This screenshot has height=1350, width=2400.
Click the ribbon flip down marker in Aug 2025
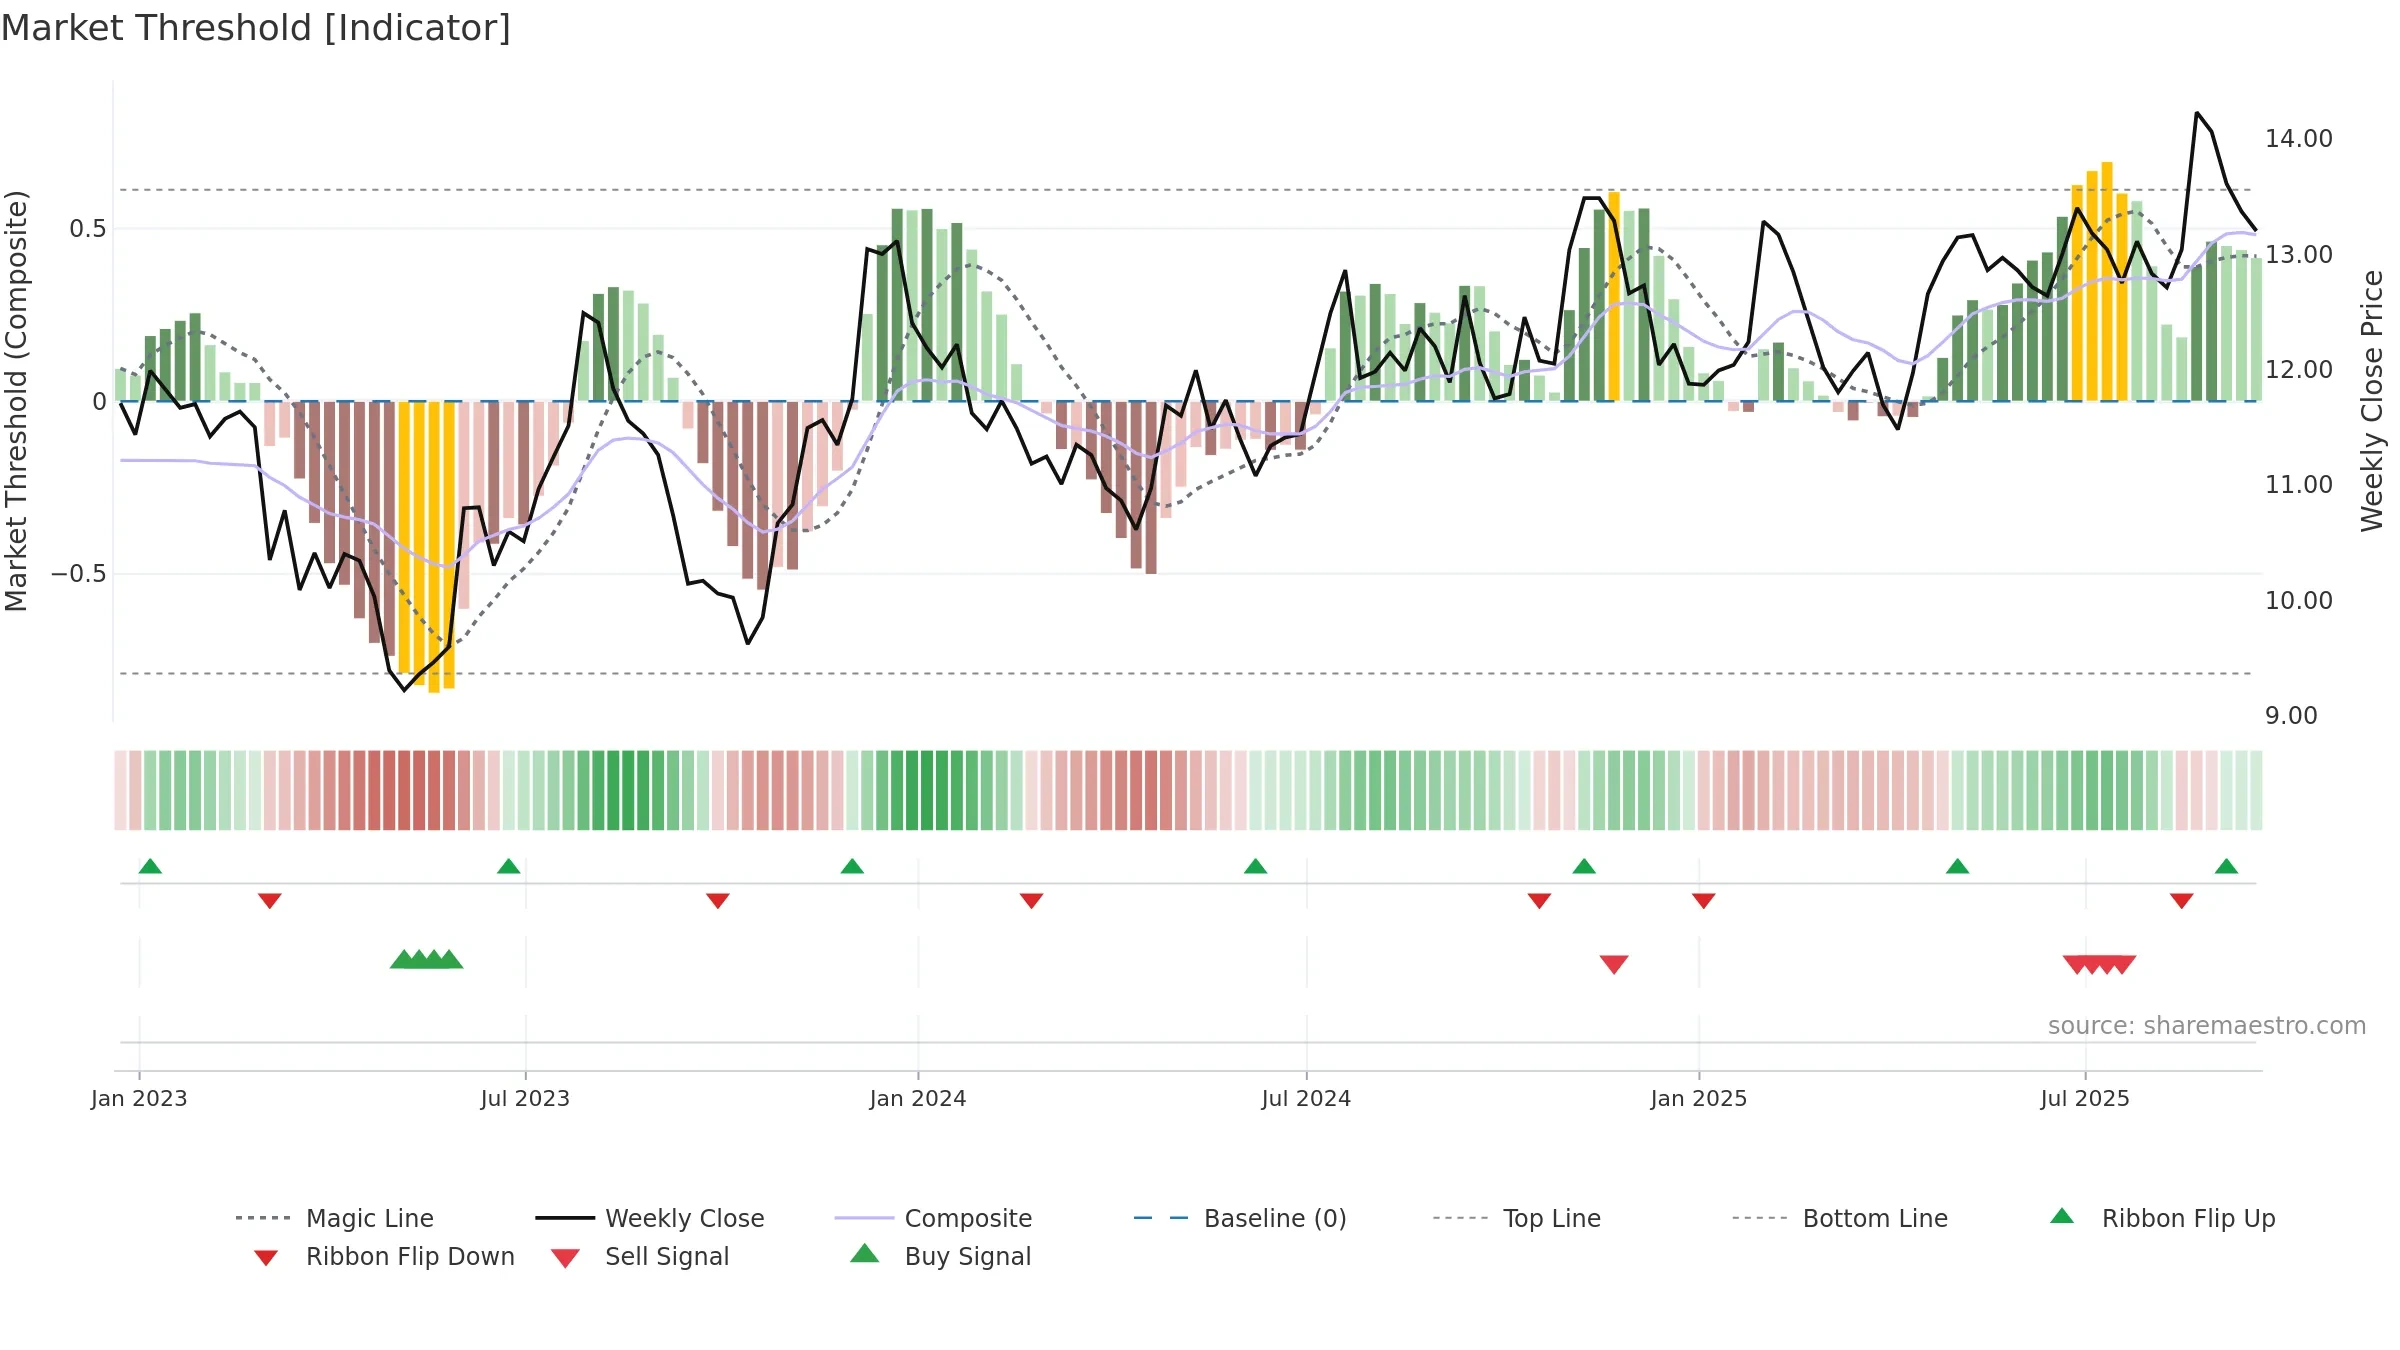[x=2182, y=901]
